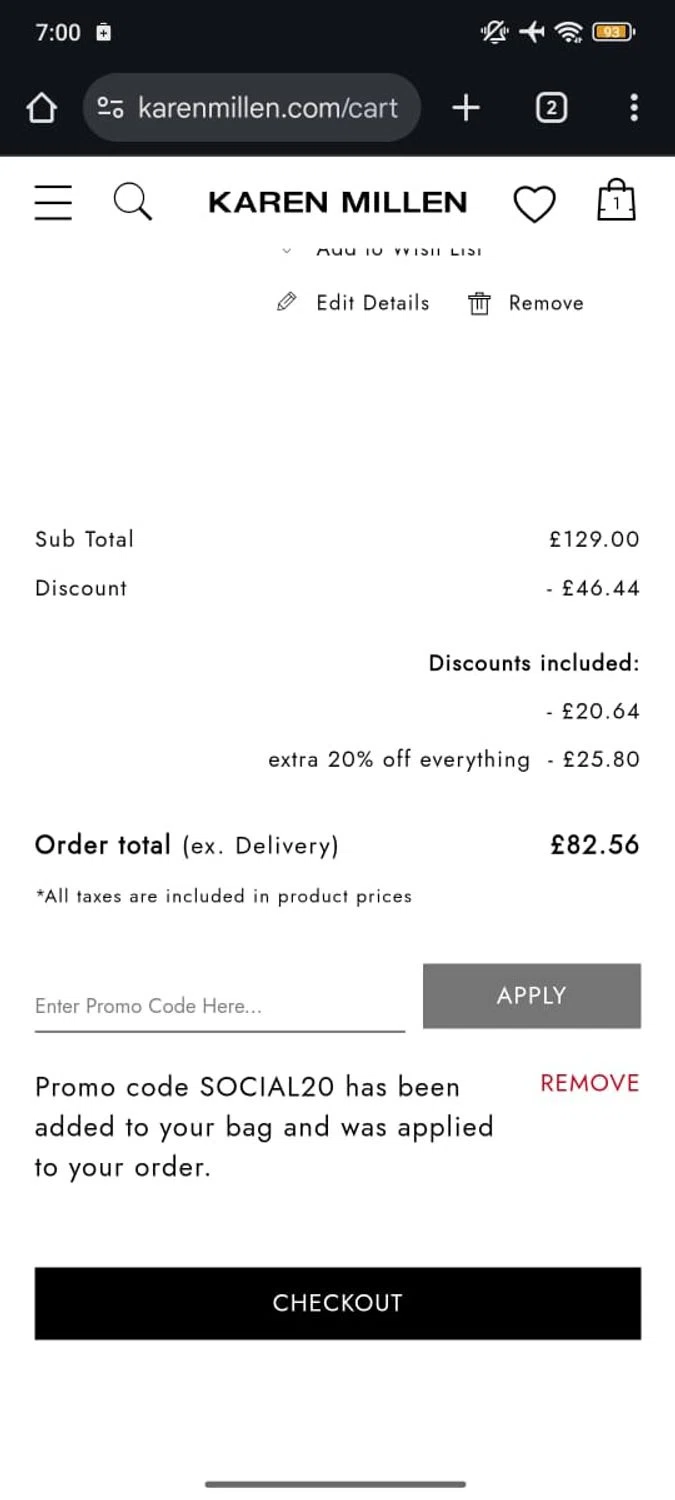Remove the SOCIAL20 promo code
This screenshot has width=675, height=1500.
(x=589, y=1083)
